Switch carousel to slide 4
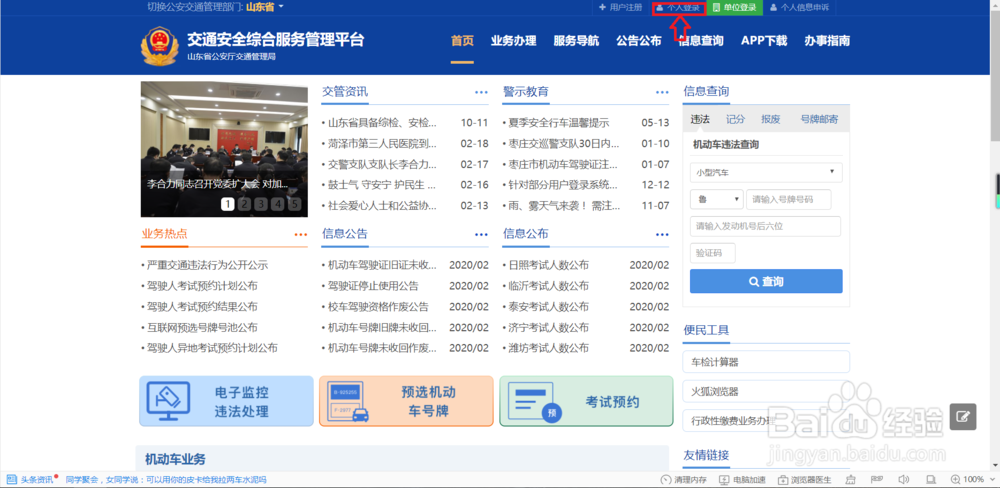 pos(277,204)
